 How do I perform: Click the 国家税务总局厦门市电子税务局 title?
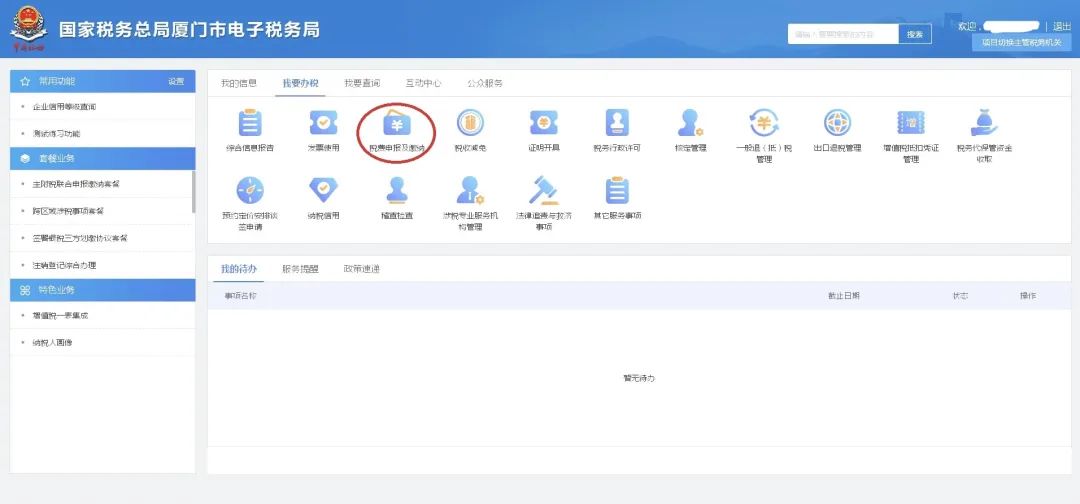tap(189, 30)
